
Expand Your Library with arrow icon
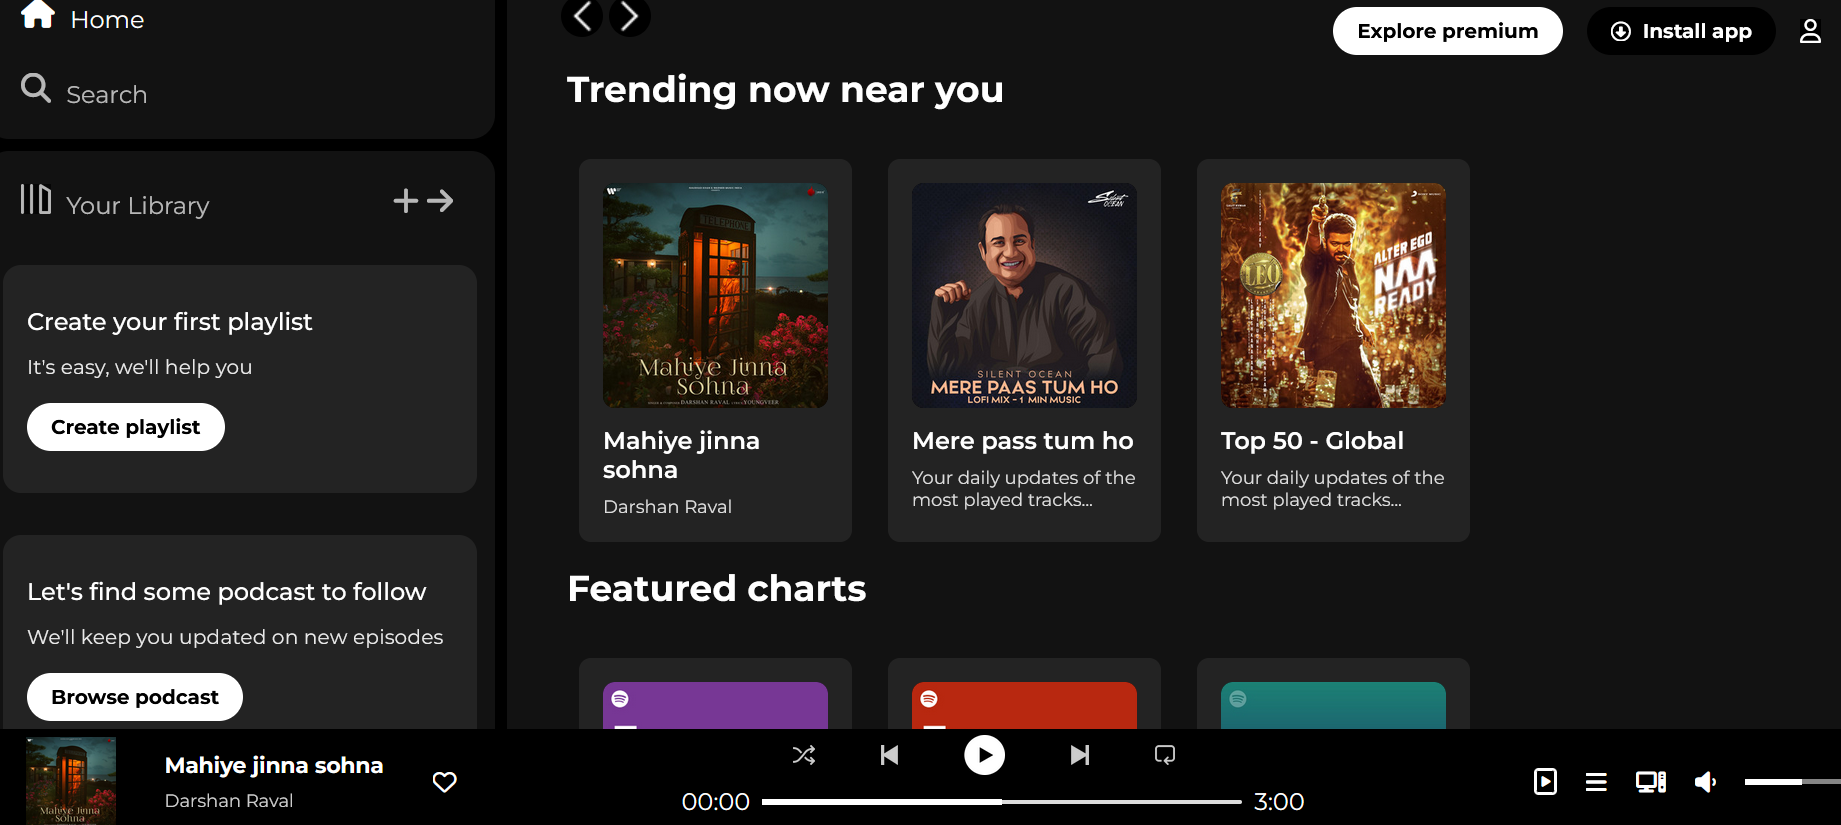(440, 201)
